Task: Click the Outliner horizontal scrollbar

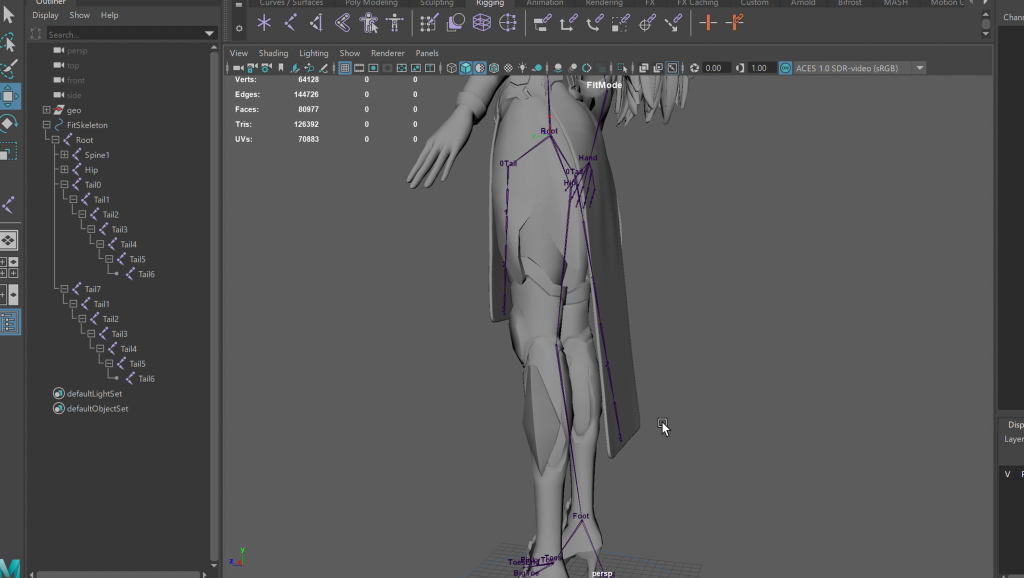Action: tap(118, 575)
